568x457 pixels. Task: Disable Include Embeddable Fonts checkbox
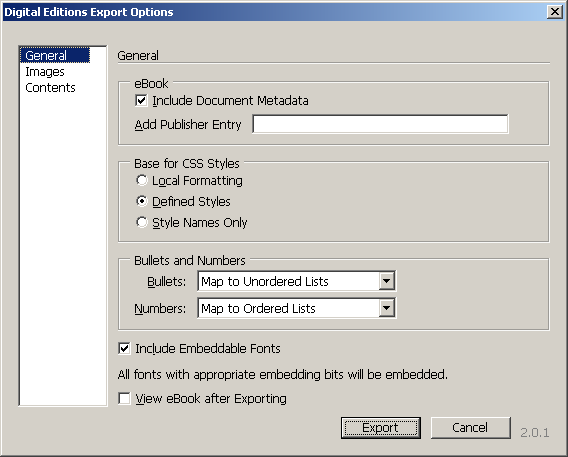point(124,348)
